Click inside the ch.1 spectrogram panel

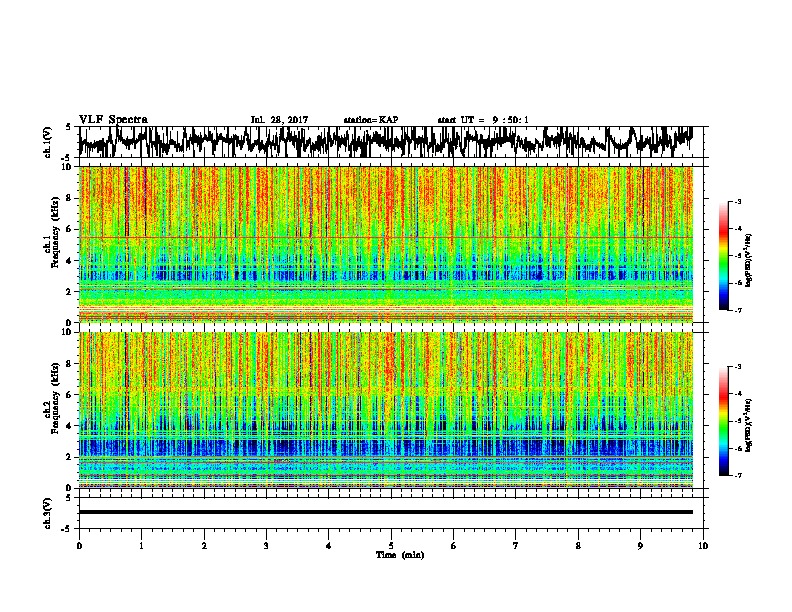pyautogui.click(x=386, y=244)
